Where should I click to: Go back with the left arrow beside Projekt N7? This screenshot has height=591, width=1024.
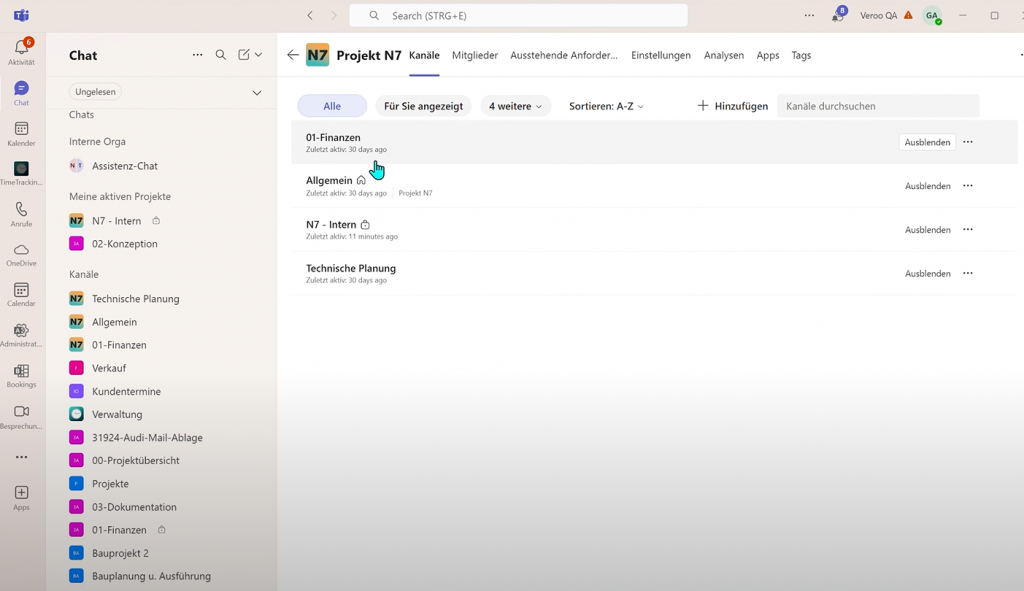(293, 55)
